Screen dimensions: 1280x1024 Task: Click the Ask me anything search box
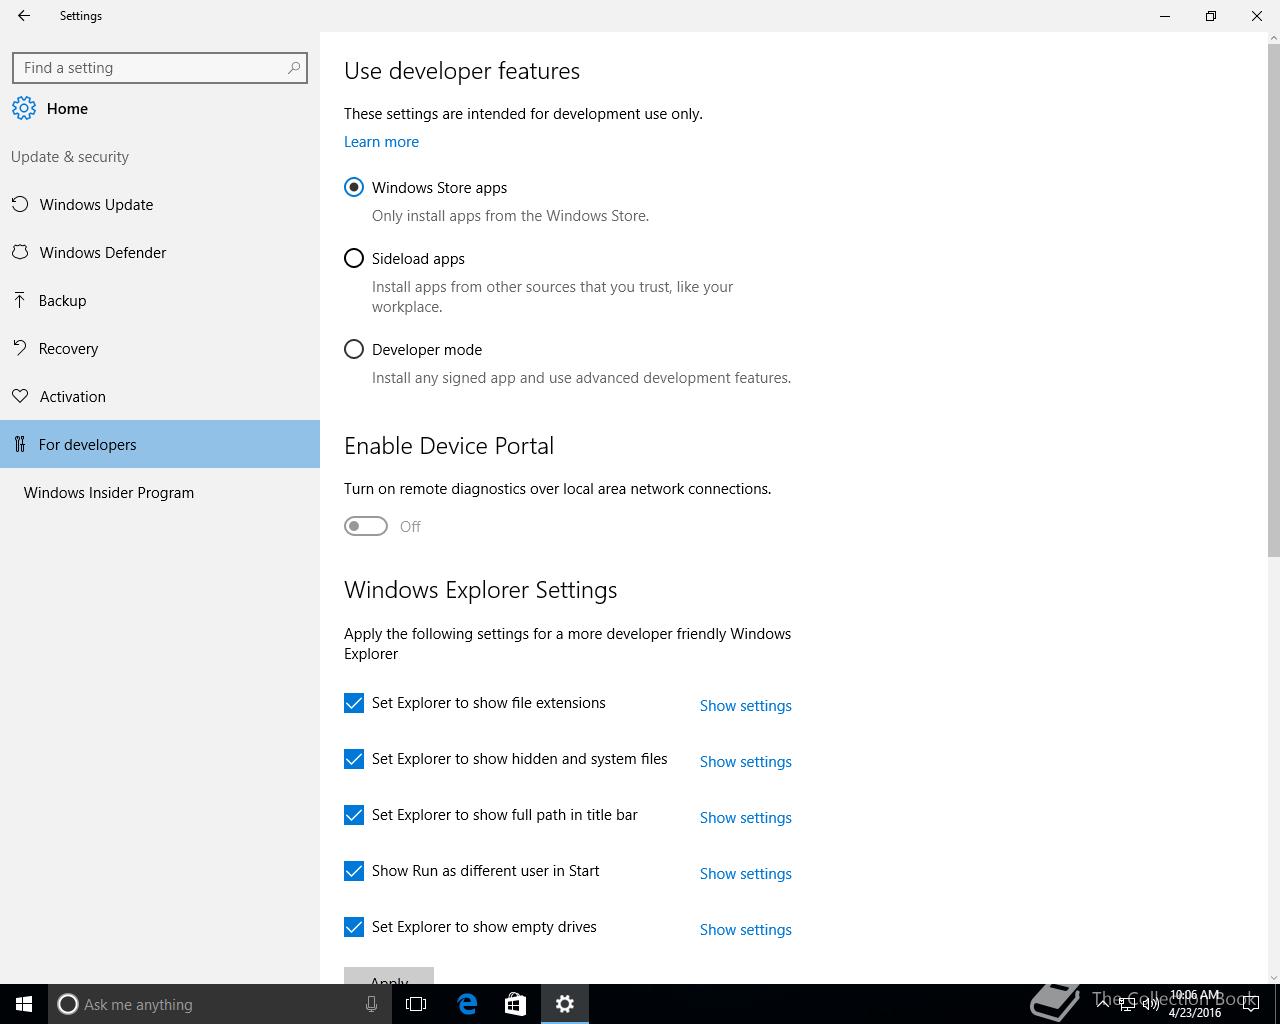(218, 1004)
